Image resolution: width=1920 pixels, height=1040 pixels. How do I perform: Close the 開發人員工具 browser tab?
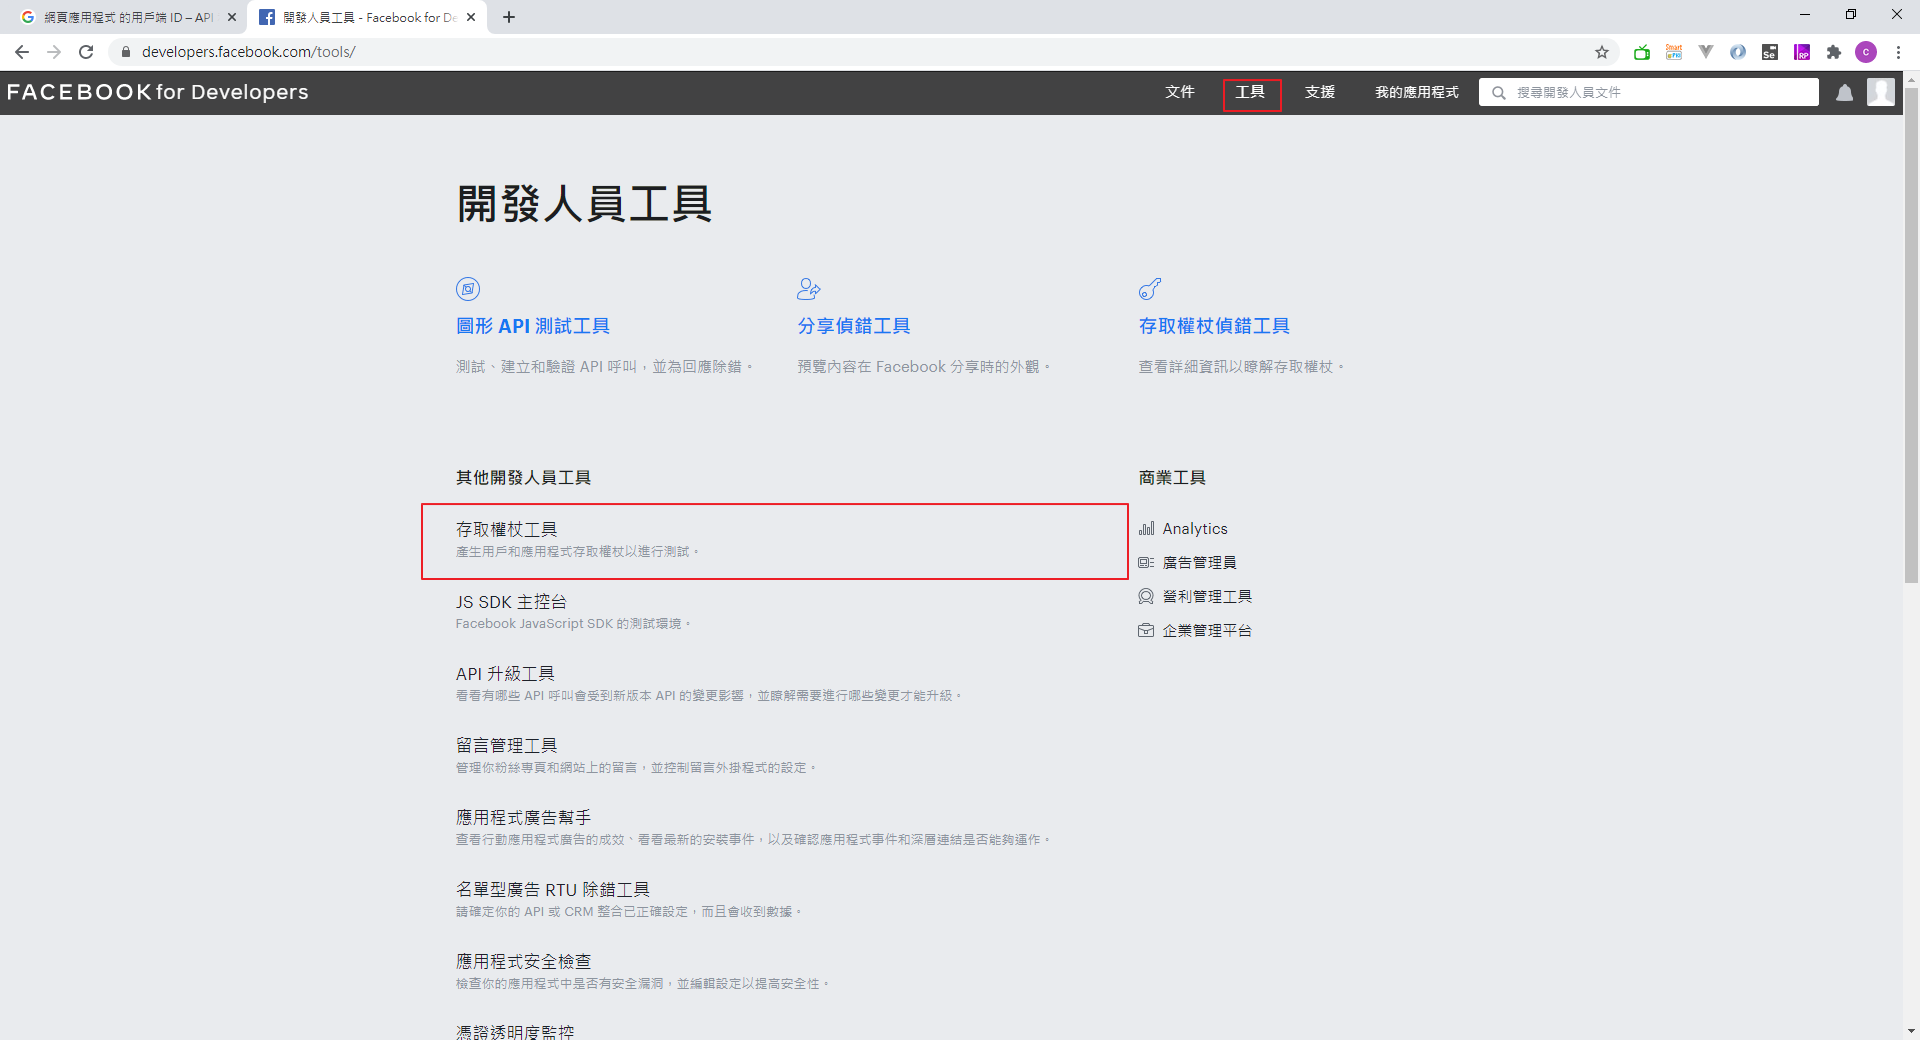point(470,17)
